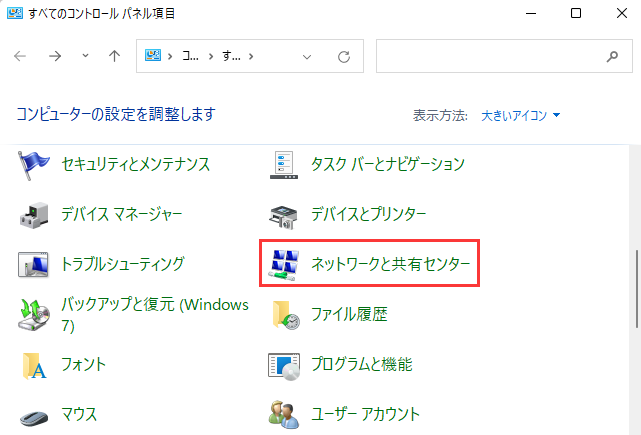
Task: Expand the chevron after コ... breadcrumb
Action: [x=211, y=56]
